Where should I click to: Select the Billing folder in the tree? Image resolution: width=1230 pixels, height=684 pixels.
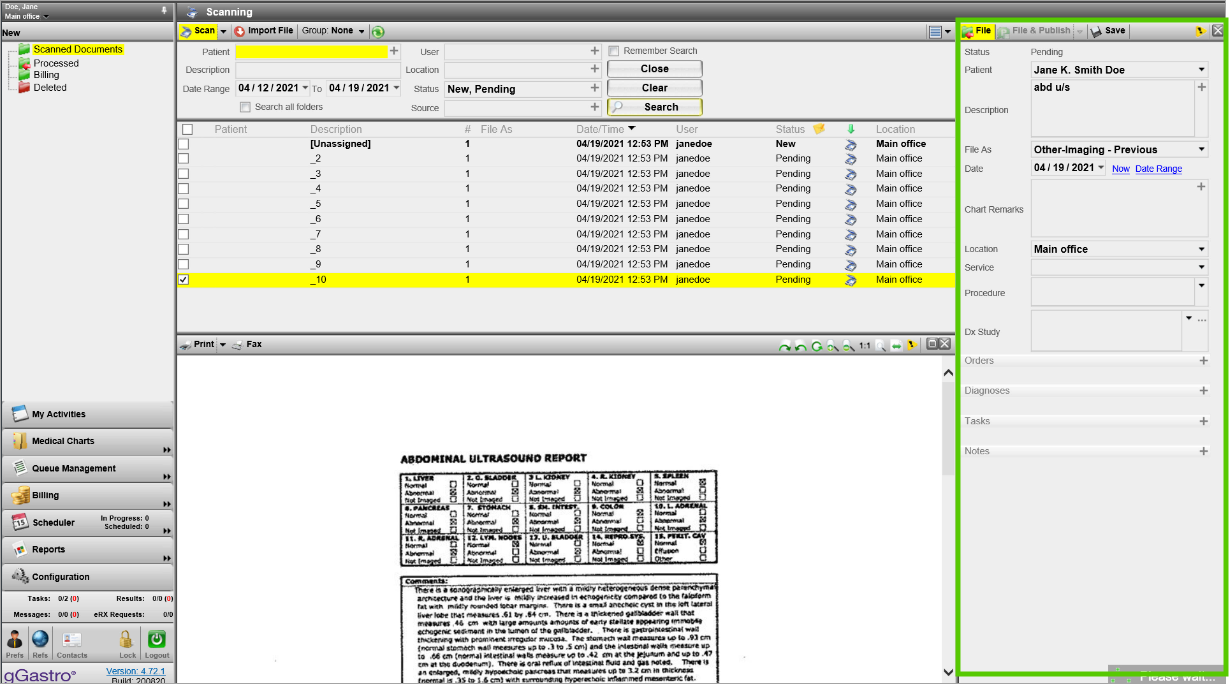point(46,75)
